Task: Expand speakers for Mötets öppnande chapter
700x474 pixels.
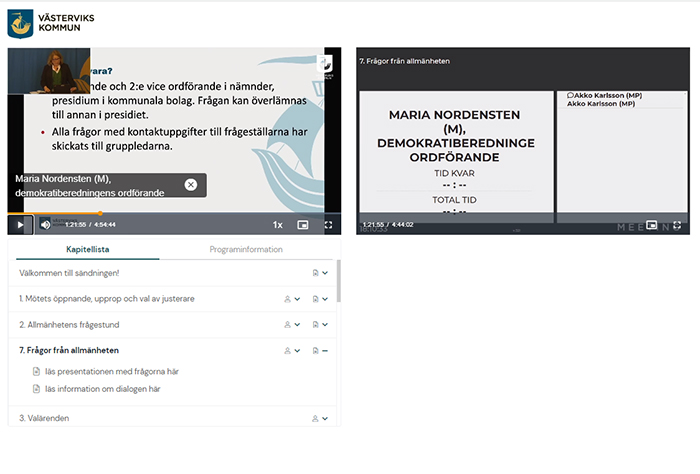Action: click(x=292, y=298)
